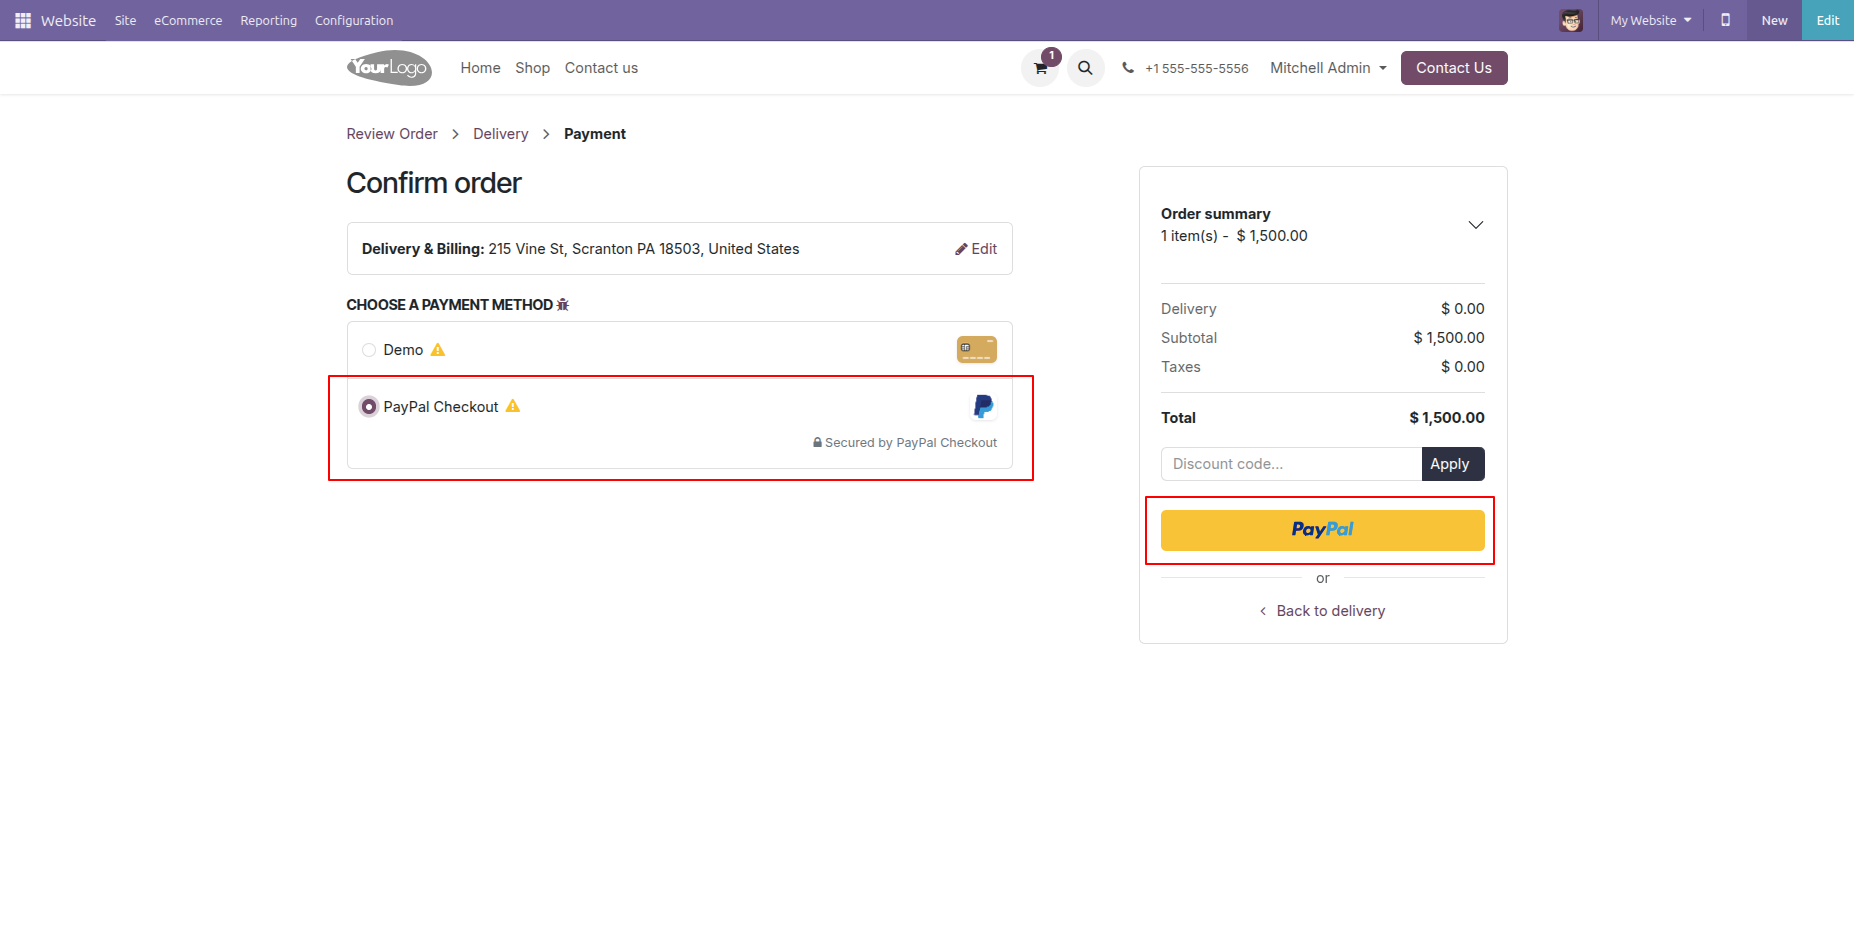
Task: Click the Payment breadcrumb step
Action: [595, 134]
